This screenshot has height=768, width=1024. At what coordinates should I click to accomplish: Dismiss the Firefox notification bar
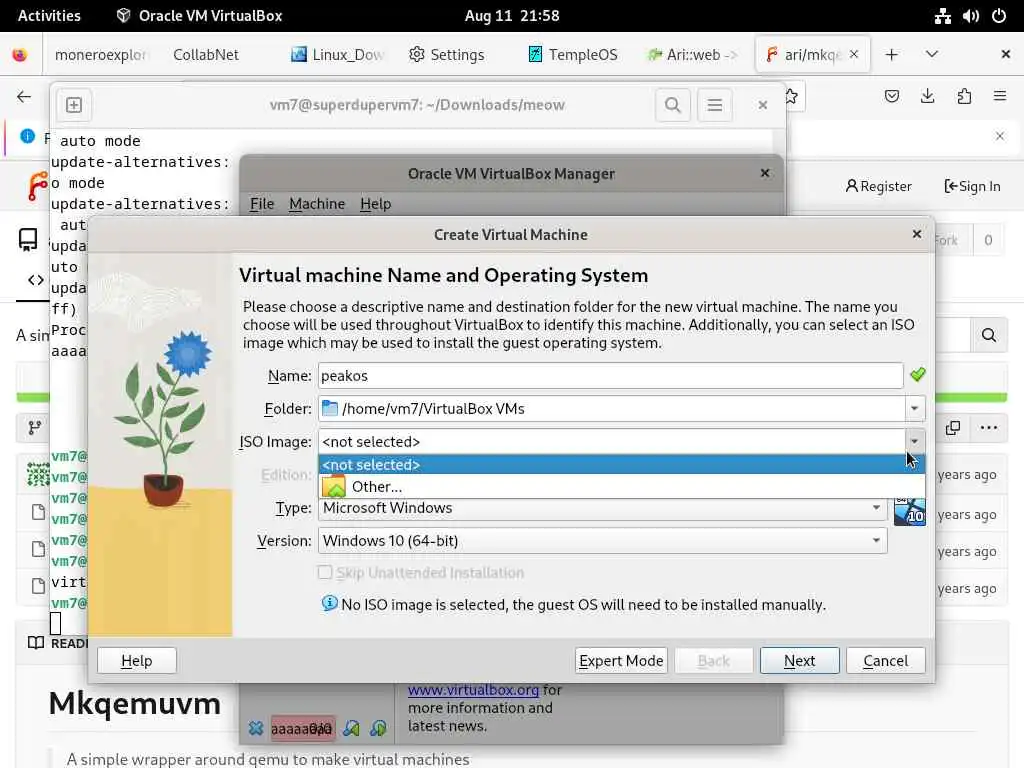coord(1000,136)
